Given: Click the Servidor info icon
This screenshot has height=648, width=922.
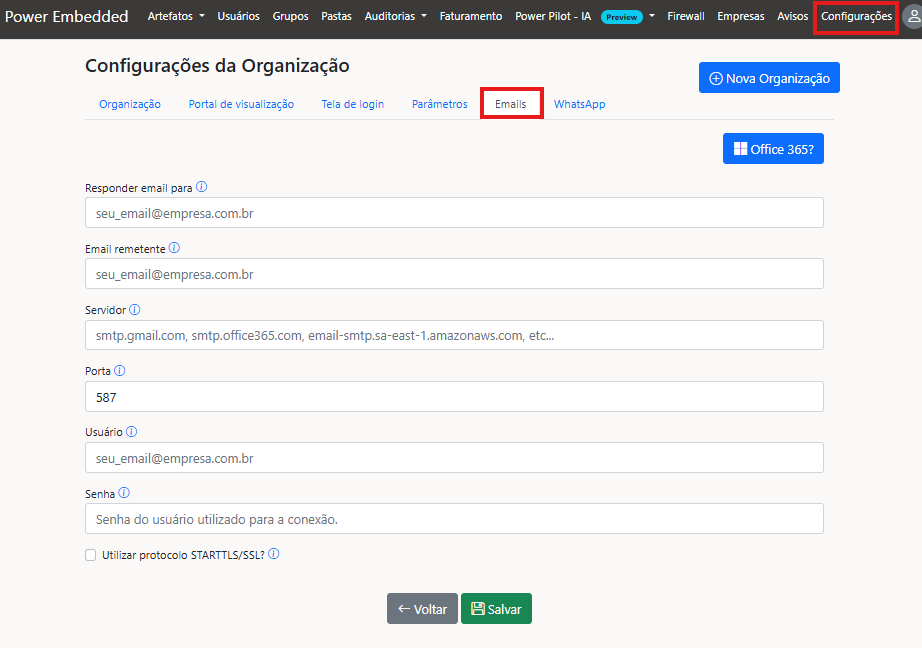Looking at the screenshot, I should click(135, 310).
